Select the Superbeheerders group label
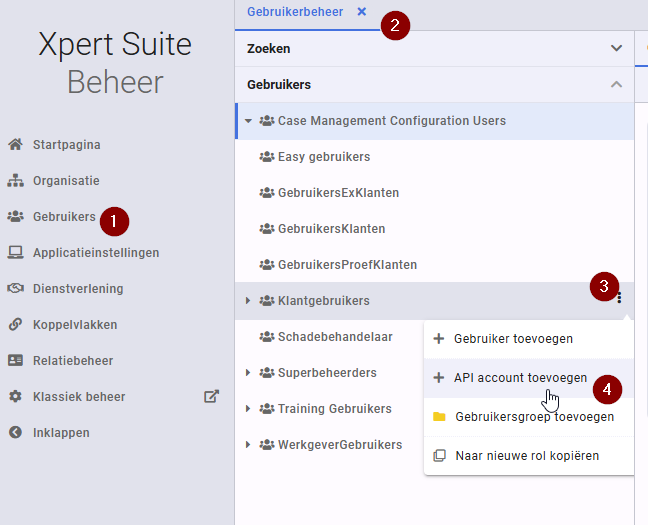Viewport: 648px width, 525px height. coord(327,373)
